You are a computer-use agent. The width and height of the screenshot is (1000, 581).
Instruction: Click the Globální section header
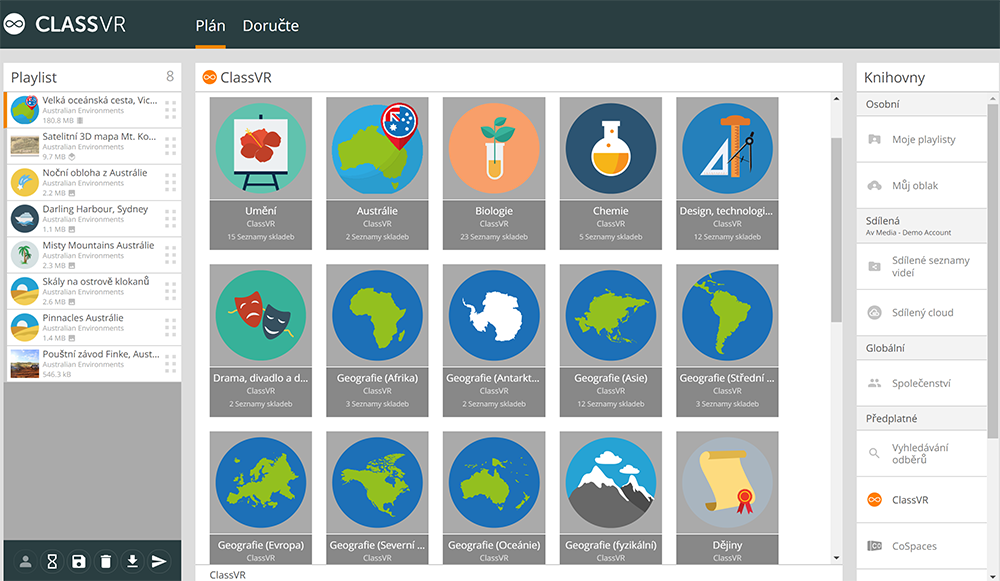pos(922,348)
